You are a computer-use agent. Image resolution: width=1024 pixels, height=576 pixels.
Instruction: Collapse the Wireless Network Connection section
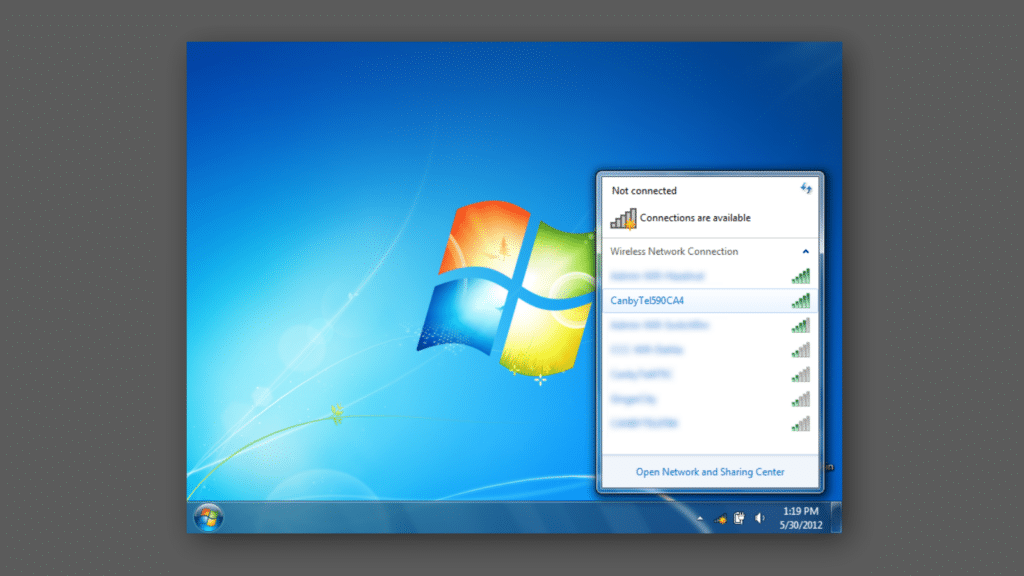(x=805, y=251)
